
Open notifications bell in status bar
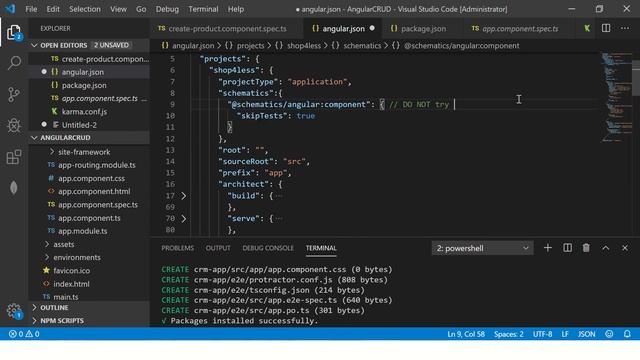coord(627,334)
